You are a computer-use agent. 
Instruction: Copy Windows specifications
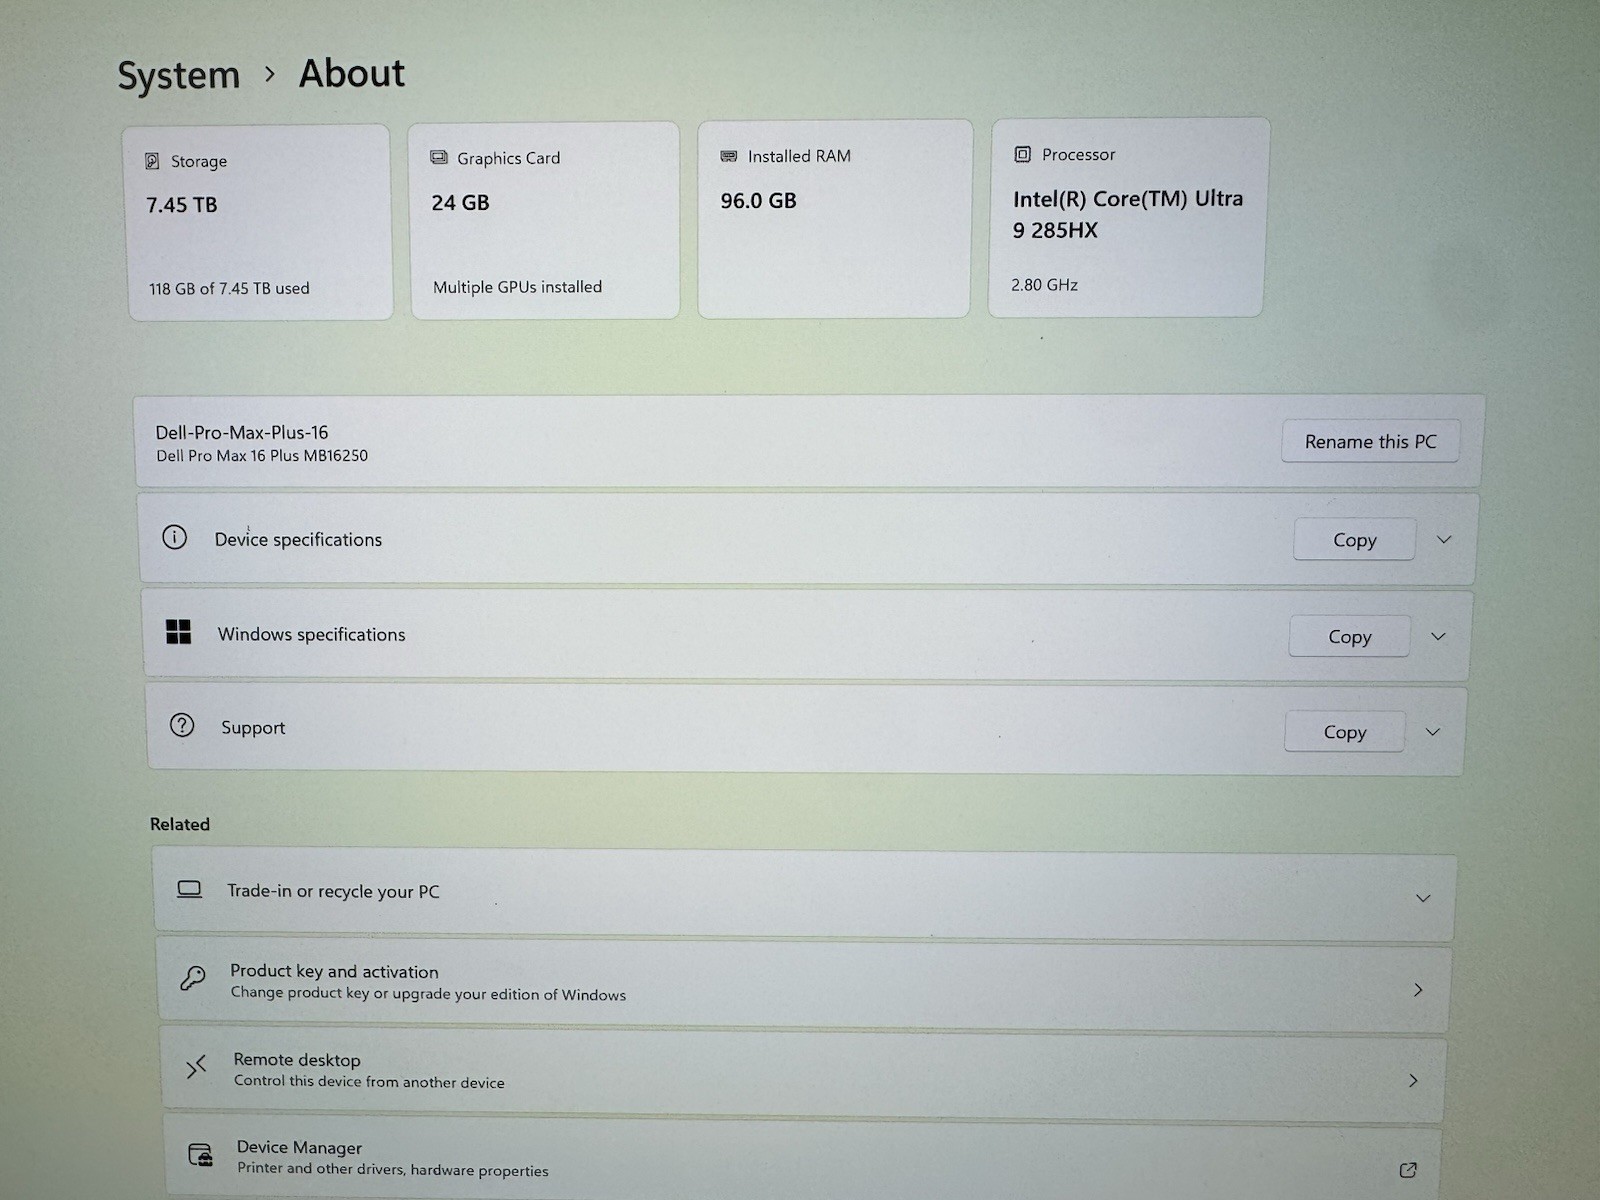(x=1349, y=637)
